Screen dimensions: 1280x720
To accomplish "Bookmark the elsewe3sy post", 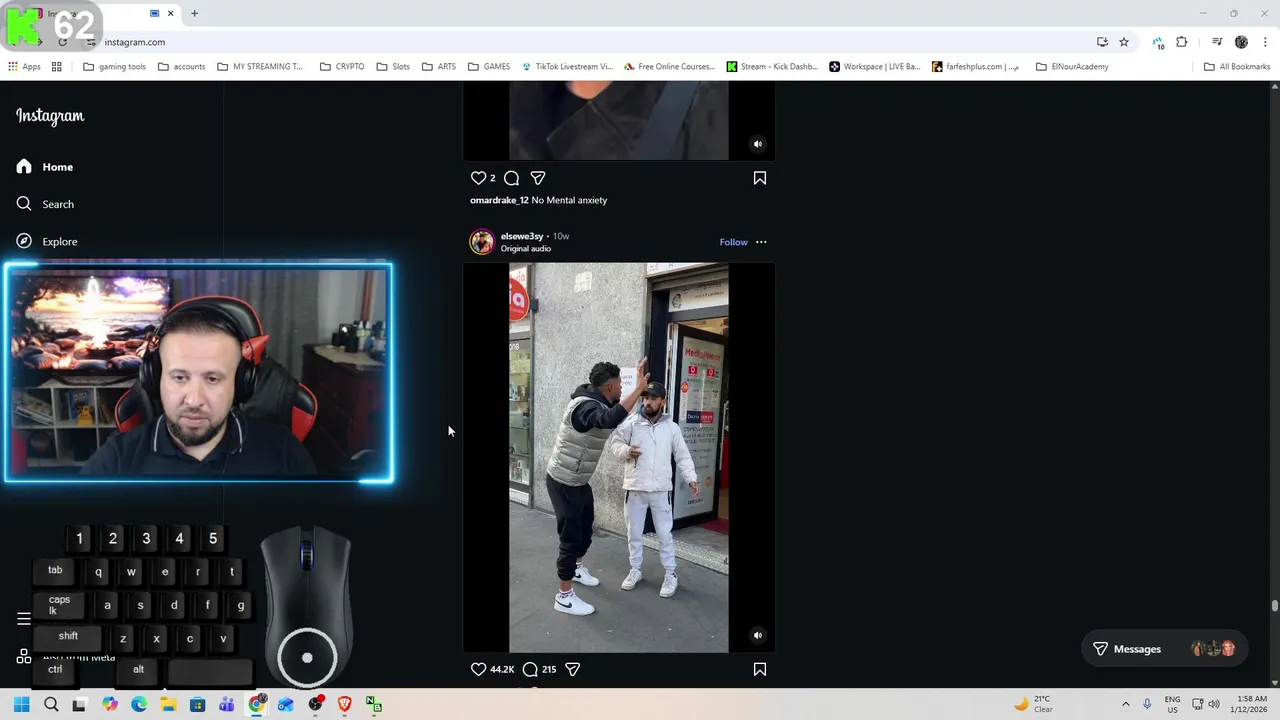I will [760, 669].
